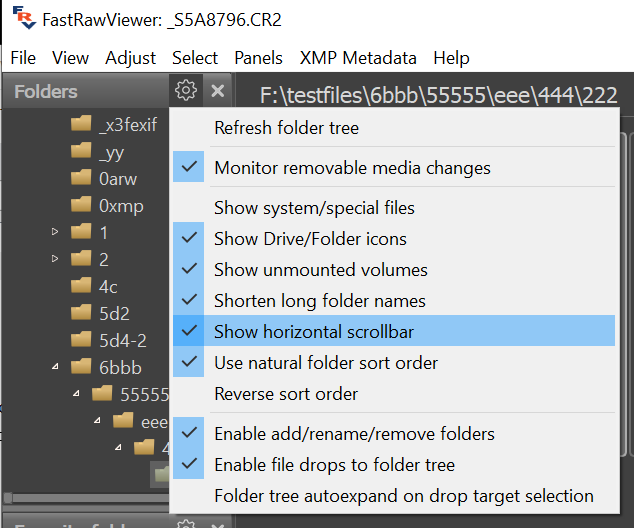
Task: Click Refresh folder tree
Action: (286, 127)
